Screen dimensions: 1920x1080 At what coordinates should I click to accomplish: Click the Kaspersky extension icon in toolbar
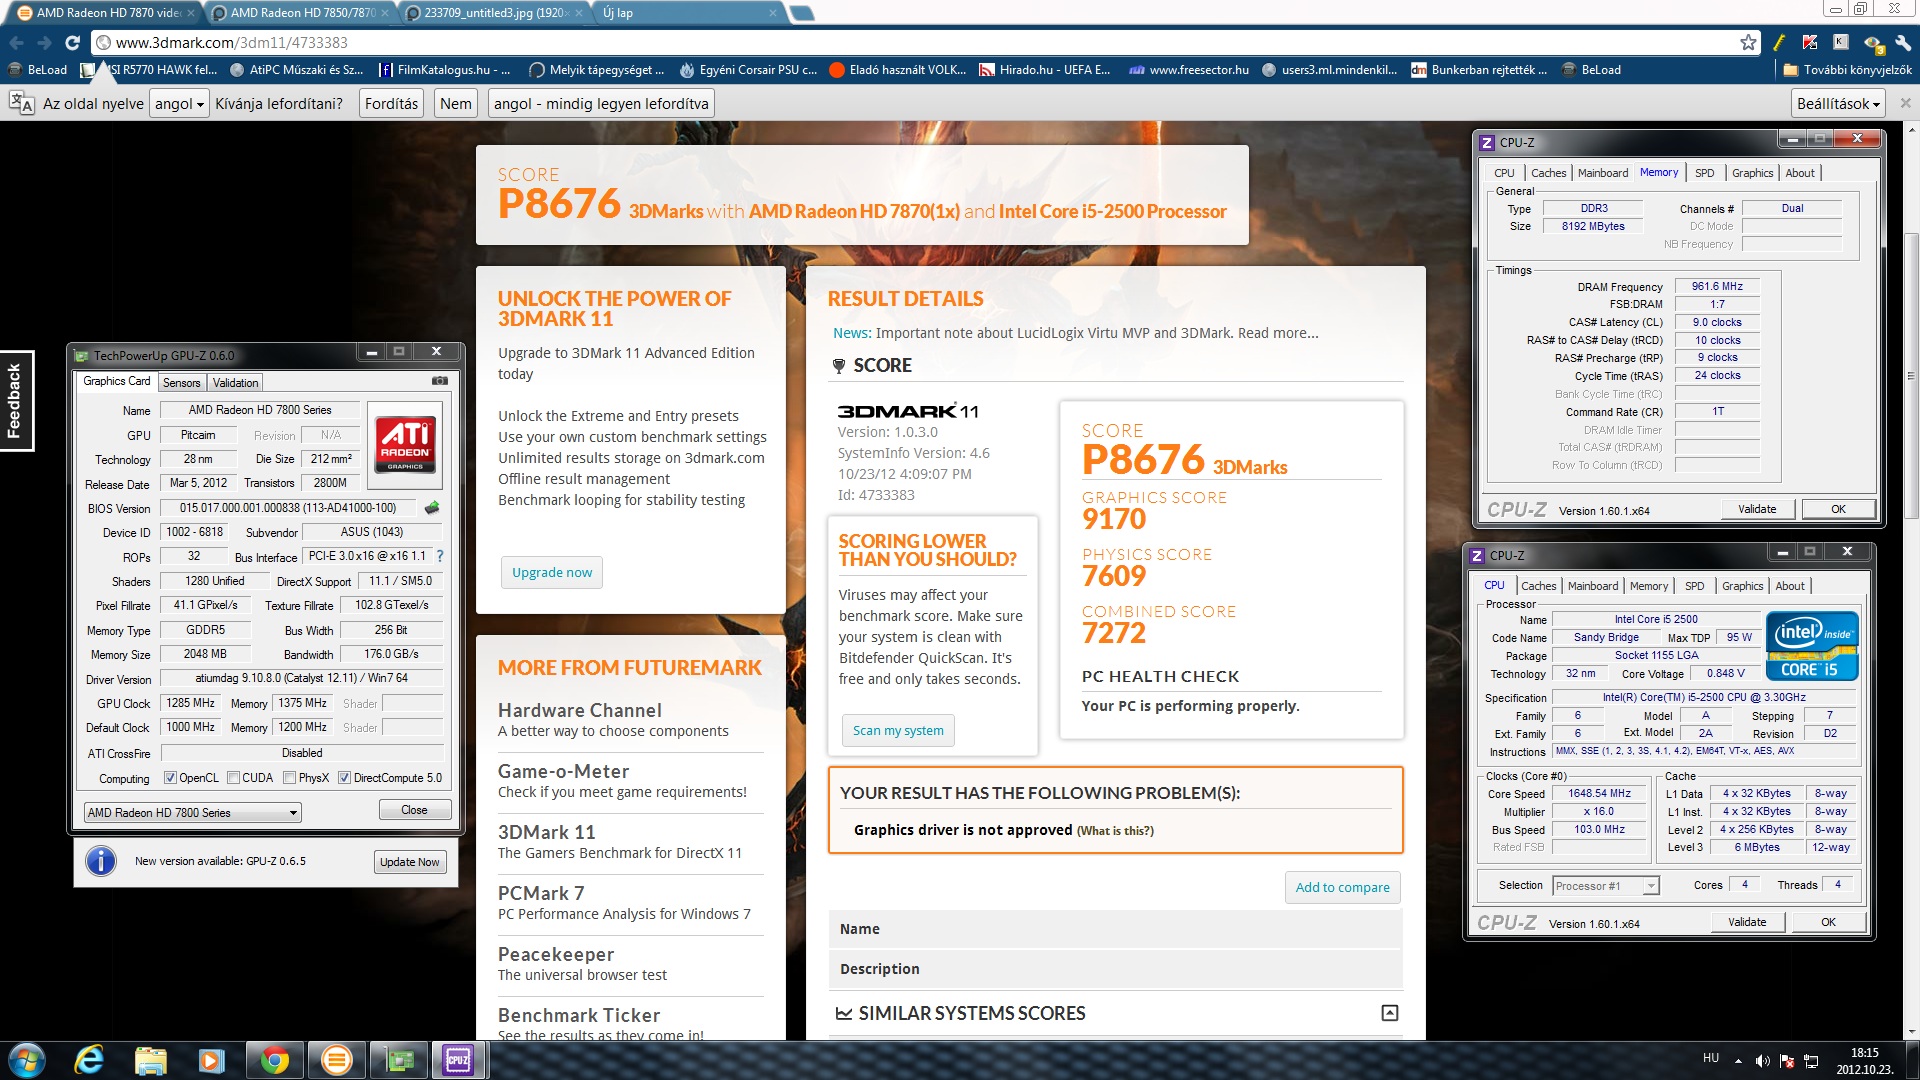1810,42
